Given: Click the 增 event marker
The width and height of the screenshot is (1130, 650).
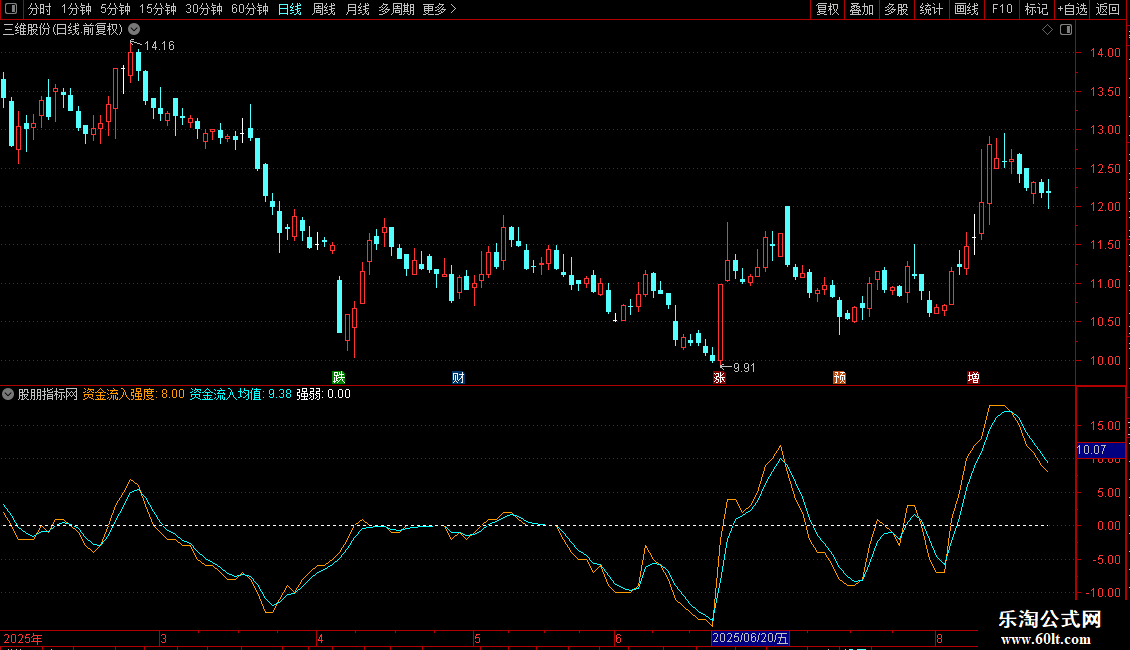Looking at the screenshot, I should [973, 378].
